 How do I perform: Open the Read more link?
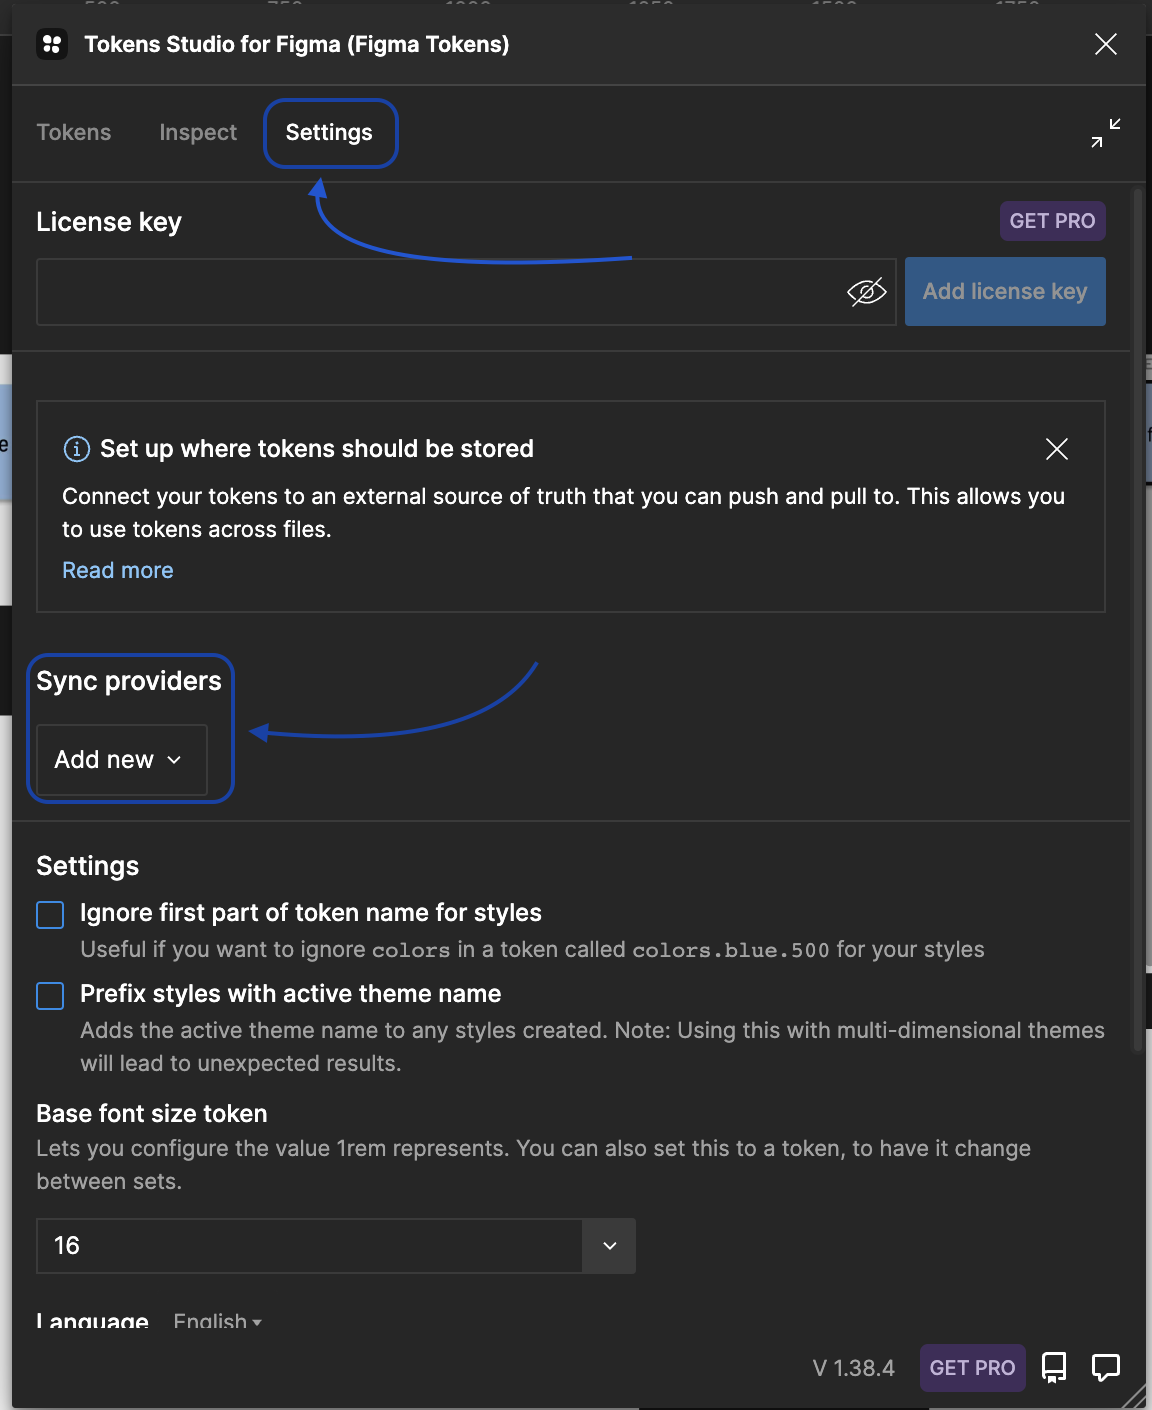pos(118,570)
